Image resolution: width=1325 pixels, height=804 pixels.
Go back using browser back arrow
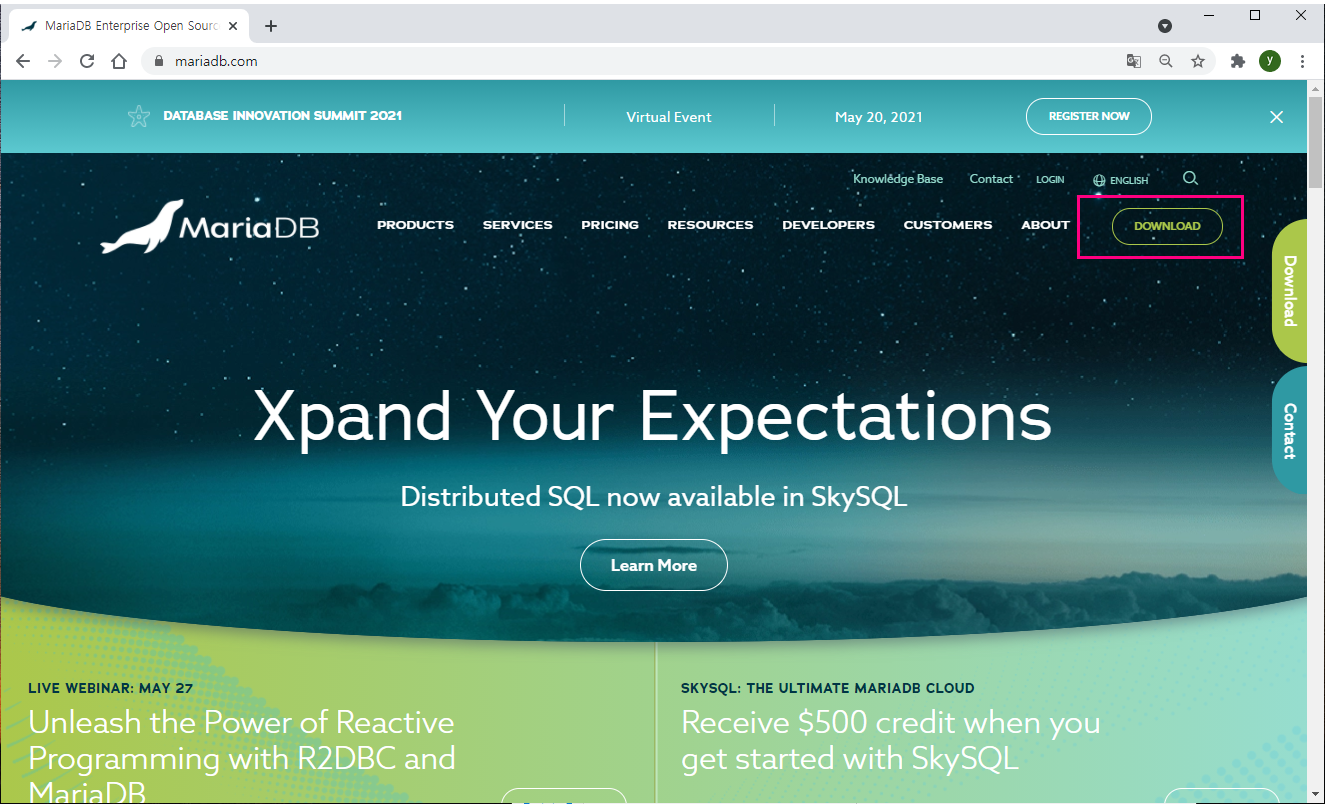click(23, 61)
